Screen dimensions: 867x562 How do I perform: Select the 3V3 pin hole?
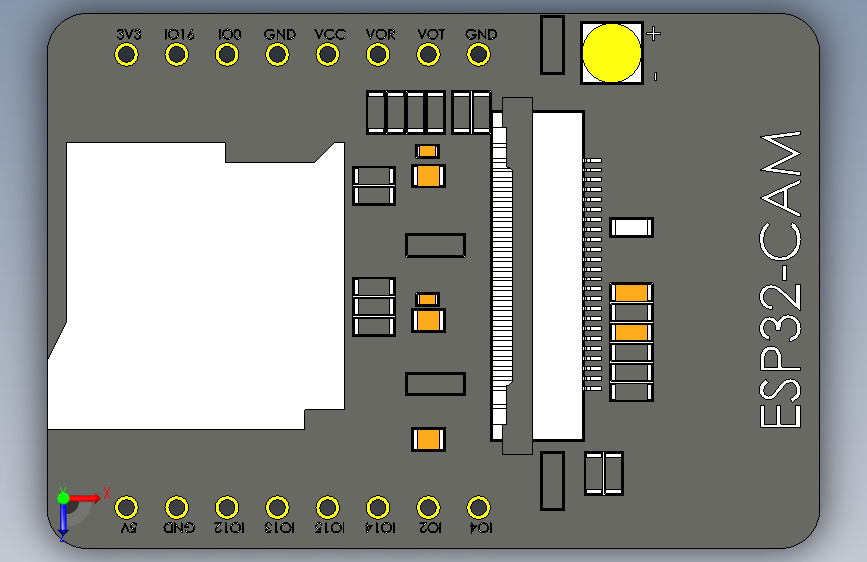127,55
